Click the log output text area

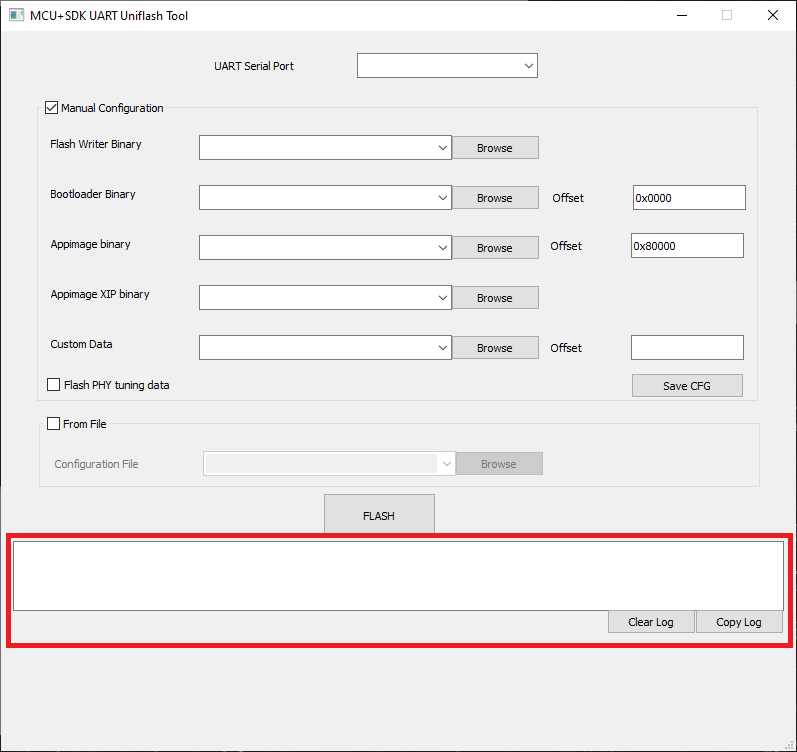click(398, 576)
